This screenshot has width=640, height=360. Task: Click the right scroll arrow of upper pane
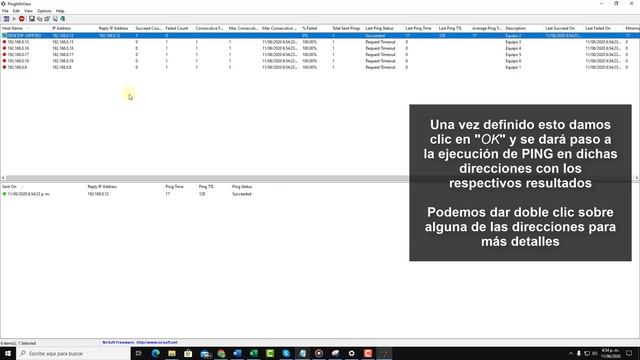pyautogui.click(x=637, y=178)
